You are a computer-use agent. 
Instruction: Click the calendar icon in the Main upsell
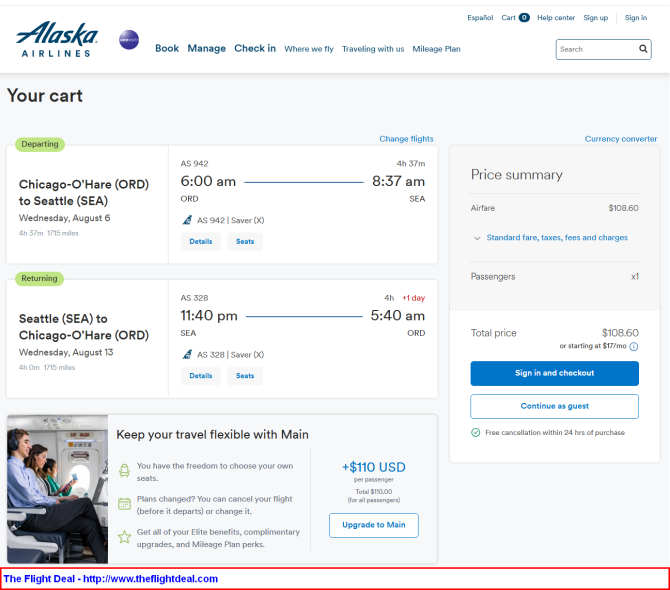(124, 504)
